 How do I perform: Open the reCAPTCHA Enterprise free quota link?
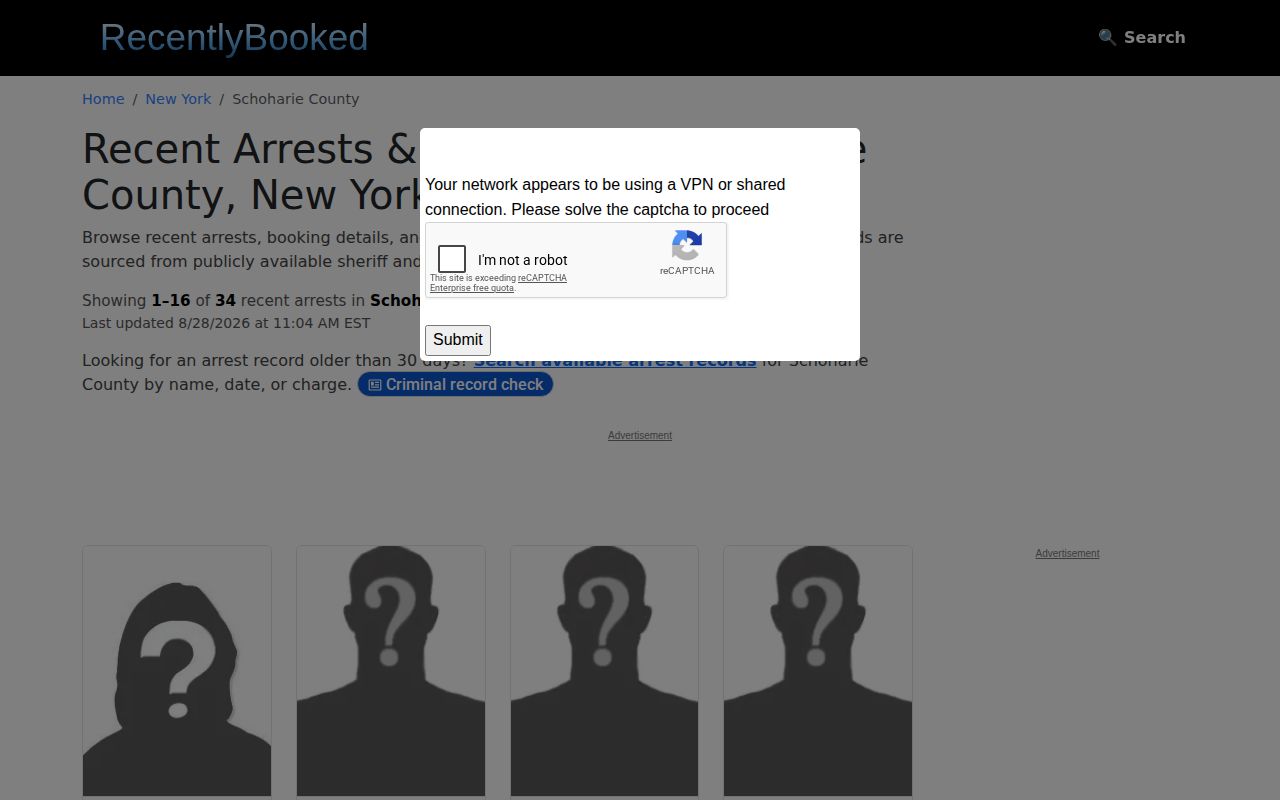point(498,283)
